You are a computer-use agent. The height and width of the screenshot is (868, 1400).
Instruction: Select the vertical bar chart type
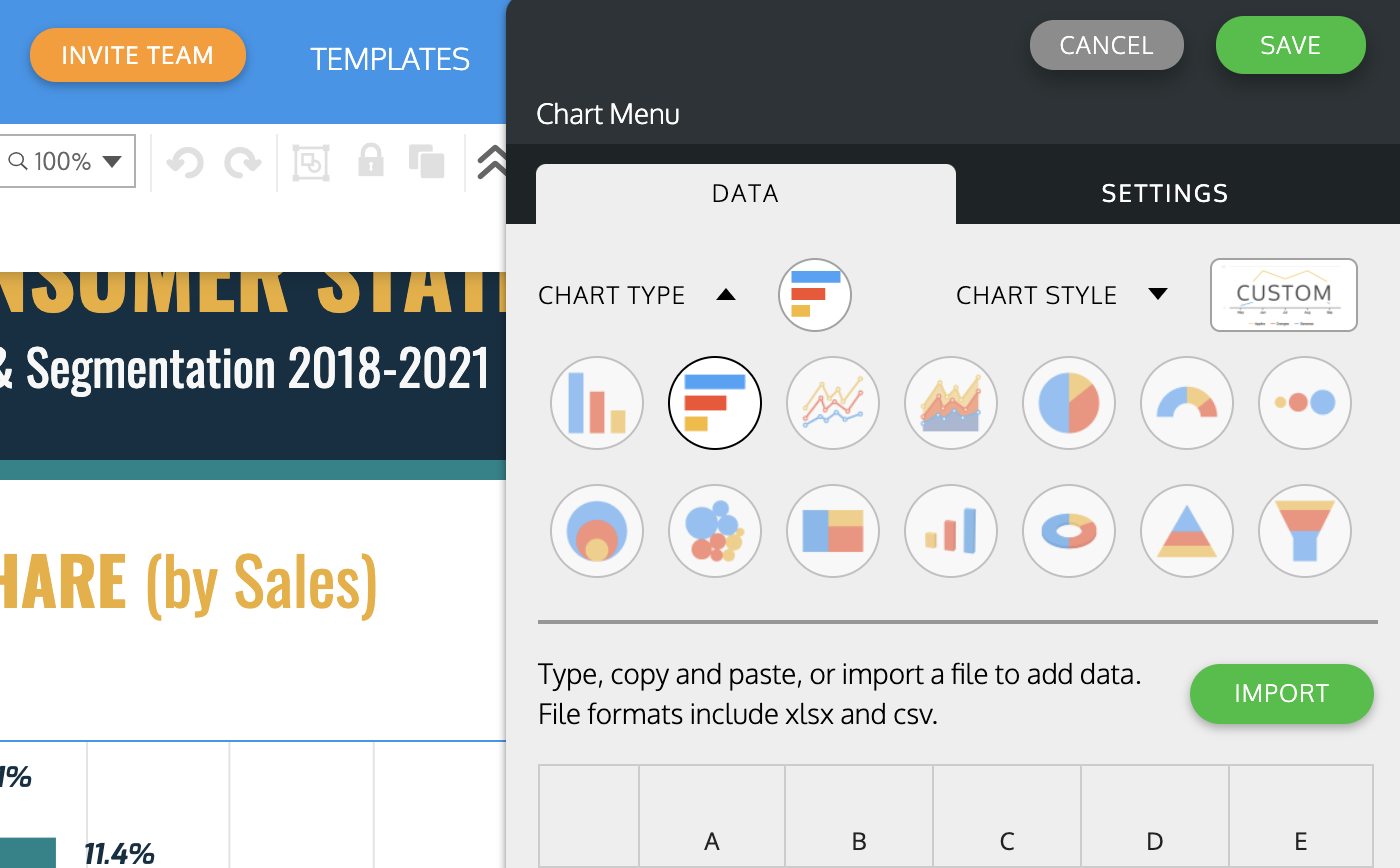(597, 403)
